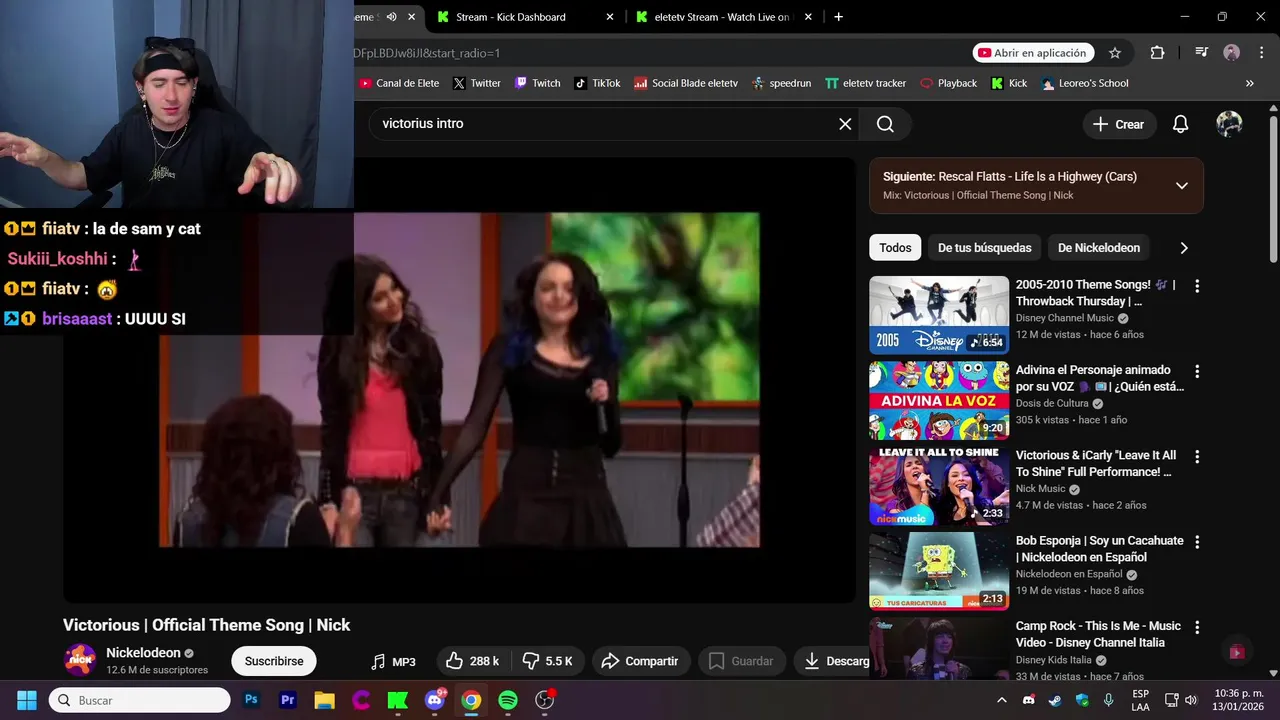Open File Explorer from the taskbar
Image resolution: width=1280 pixels, height=720 pixels.
pyautogui.click(x=324, y=700)
